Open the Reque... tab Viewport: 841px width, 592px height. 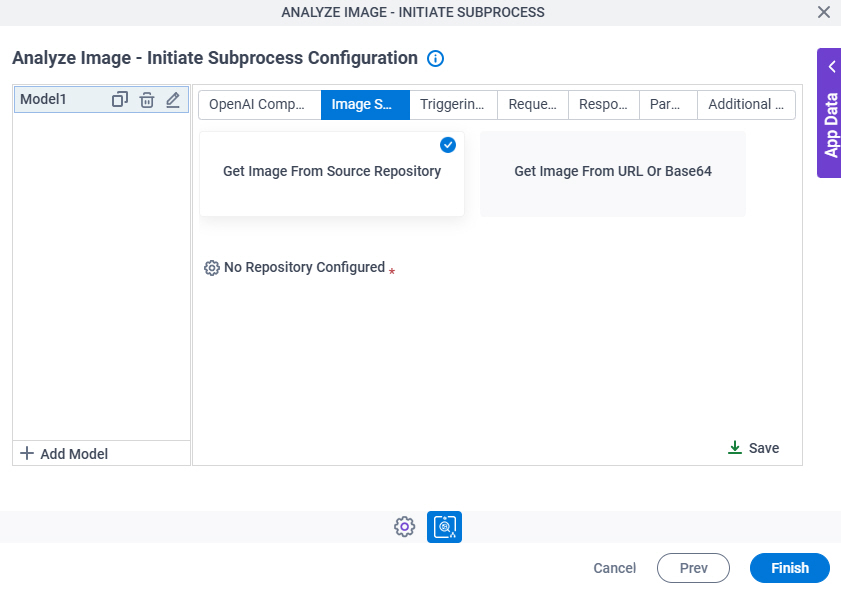click(x=533, y=105)
